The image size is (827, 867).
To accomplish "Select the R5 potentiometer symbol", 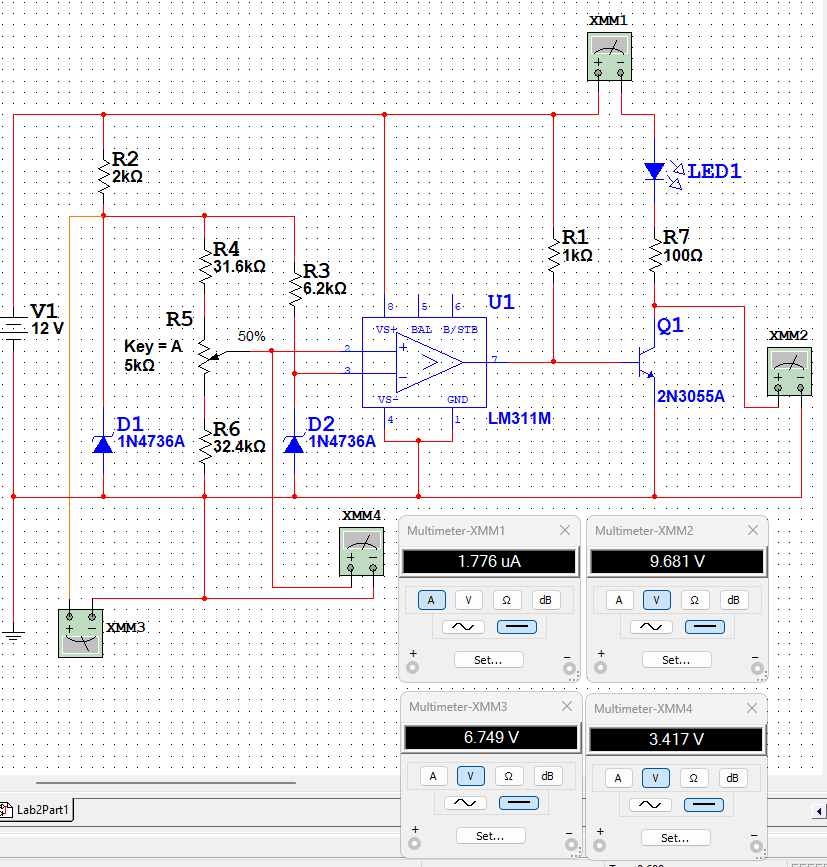I will 206,356.
